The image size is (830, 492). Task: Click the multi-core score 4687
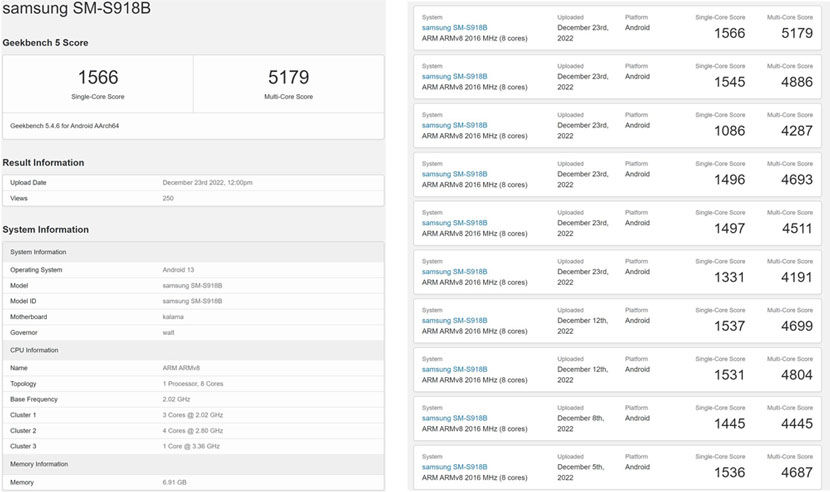[x=797, y=472]
